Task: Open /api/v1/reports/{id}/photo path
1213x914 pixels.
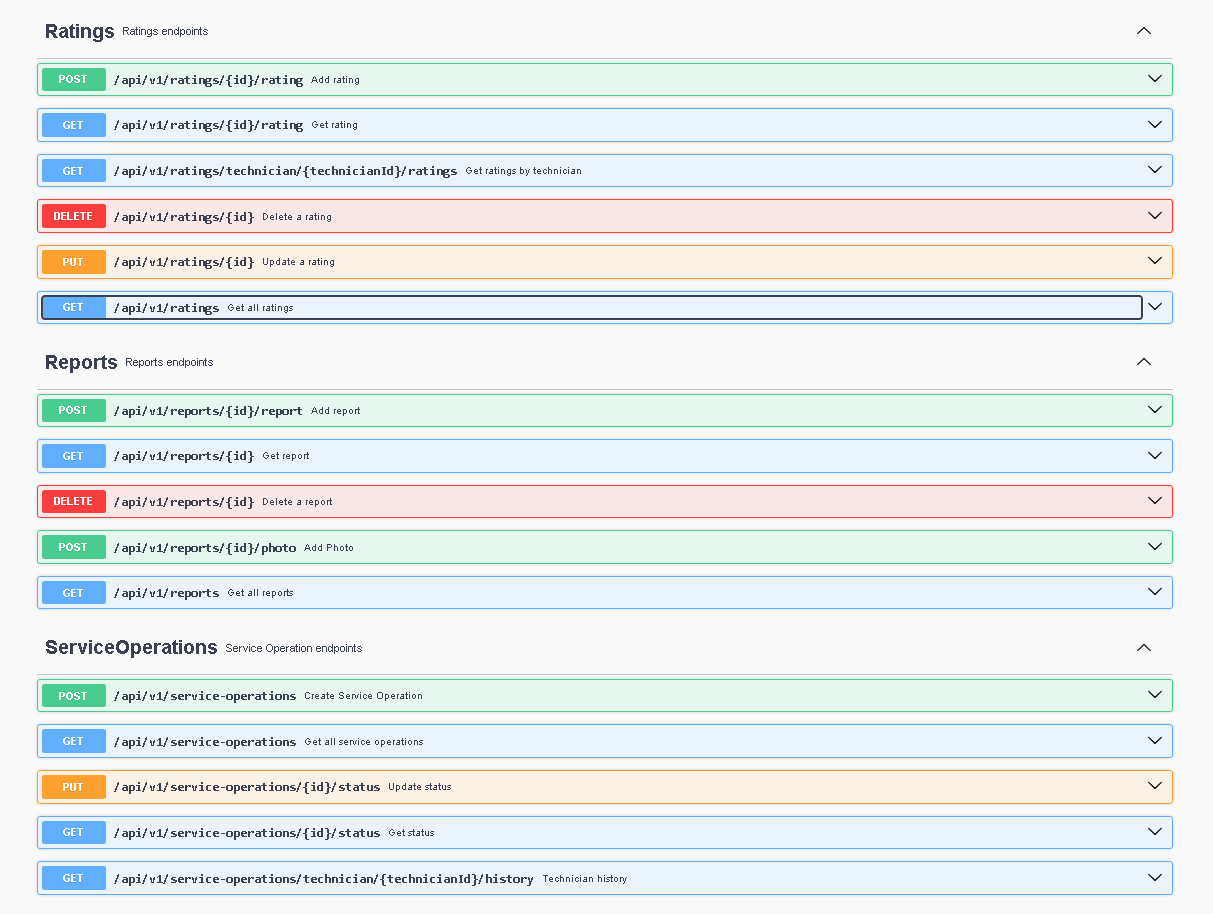Action: click(x=205, y=548)
